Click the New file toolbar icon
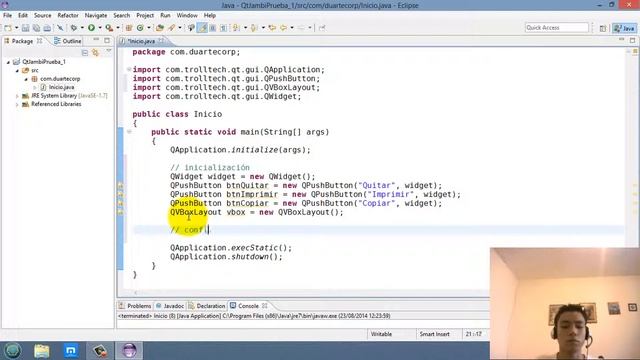This screenshot has height=360, width=640. (x=8, y=28)
